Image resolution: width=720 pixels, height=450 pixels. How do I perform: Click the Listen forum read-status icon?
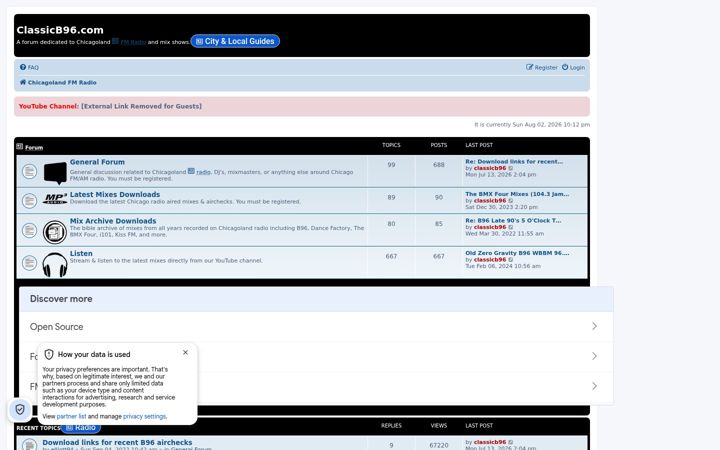[29, 263]
